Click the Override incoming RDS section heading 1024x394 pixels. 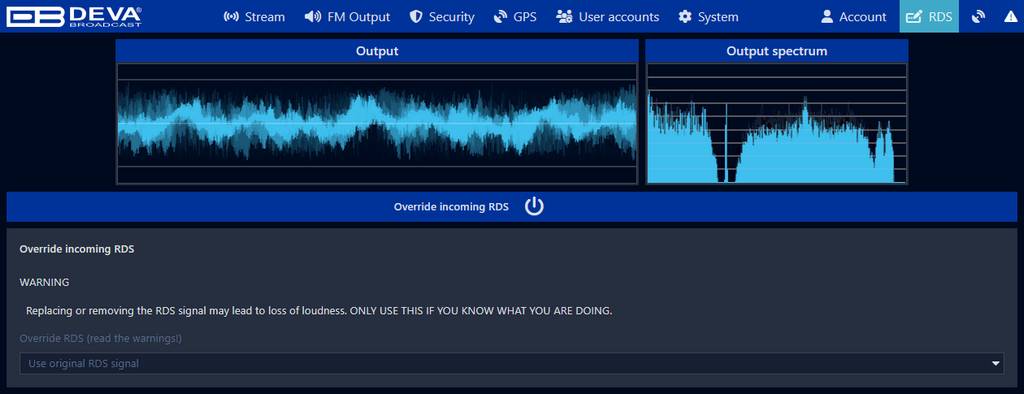[x=77, y=249]
